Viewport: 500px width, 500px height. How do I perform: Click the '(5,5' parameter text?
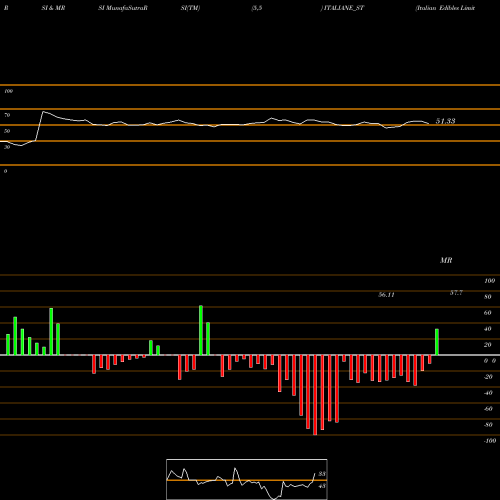coord(257,8)
